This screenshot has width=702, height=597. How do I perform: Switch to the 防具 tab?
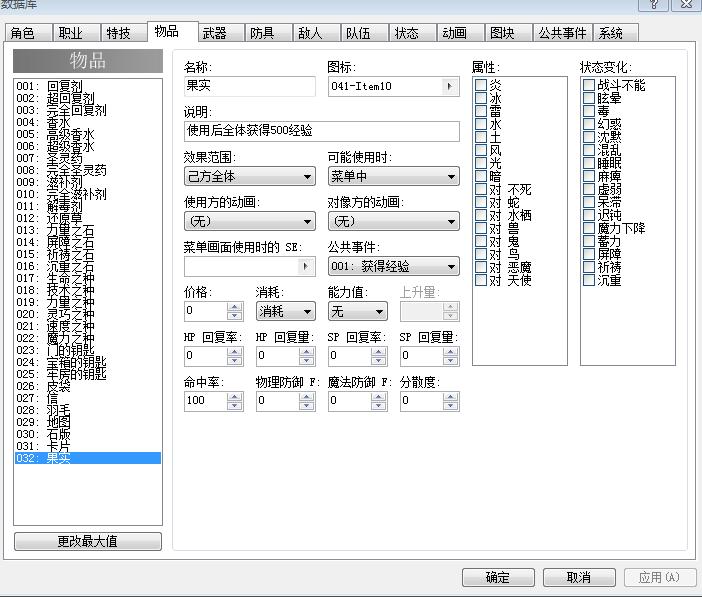(269, 33)
